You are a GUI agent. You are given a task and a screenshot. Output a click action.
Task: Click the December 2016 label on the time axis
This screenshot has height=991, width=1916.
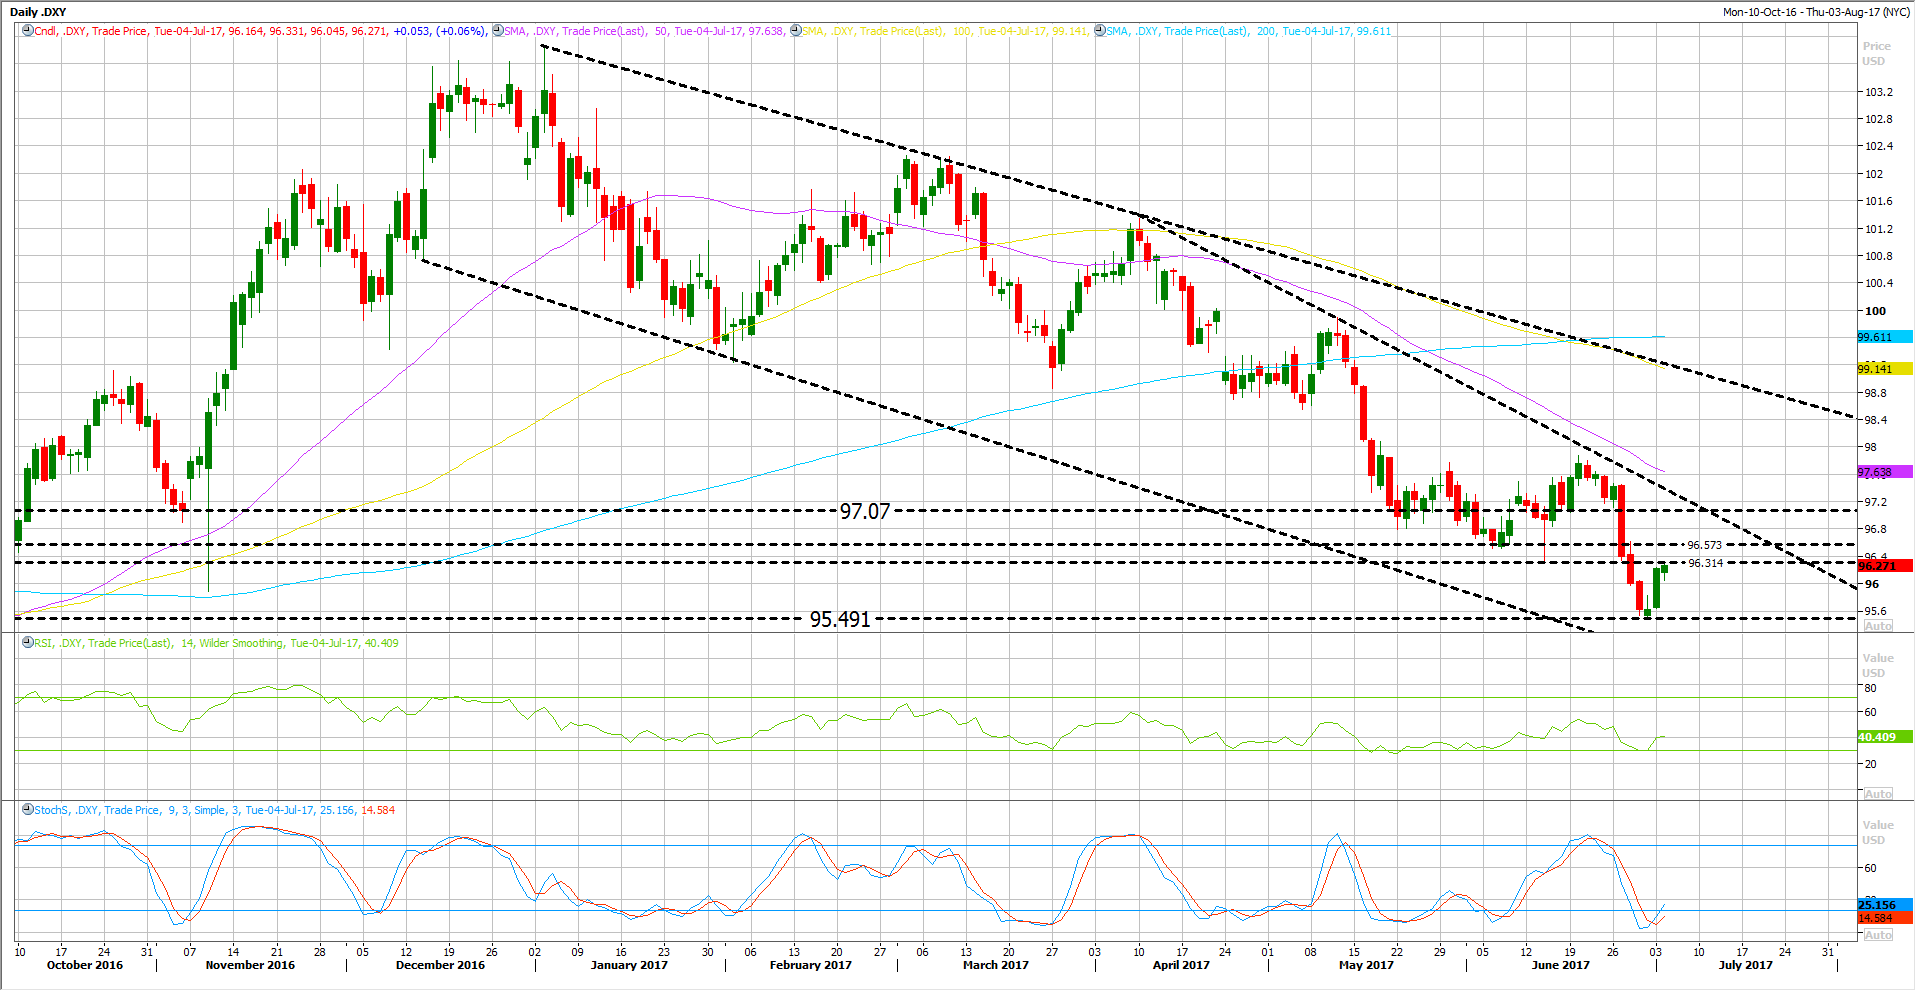tap(440, 965)
